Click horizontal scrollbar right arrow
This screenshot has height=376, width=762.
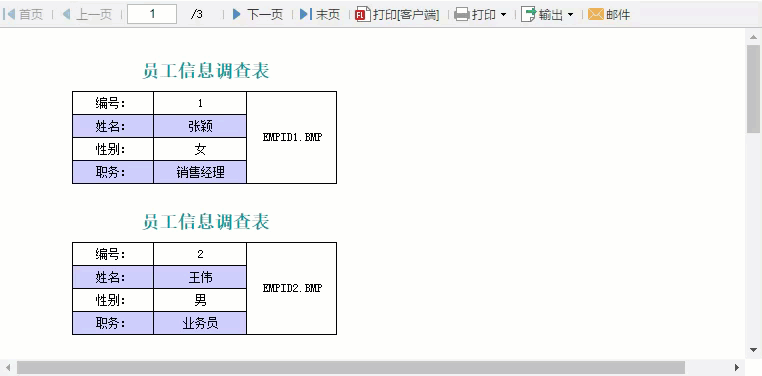coord(737,367)
